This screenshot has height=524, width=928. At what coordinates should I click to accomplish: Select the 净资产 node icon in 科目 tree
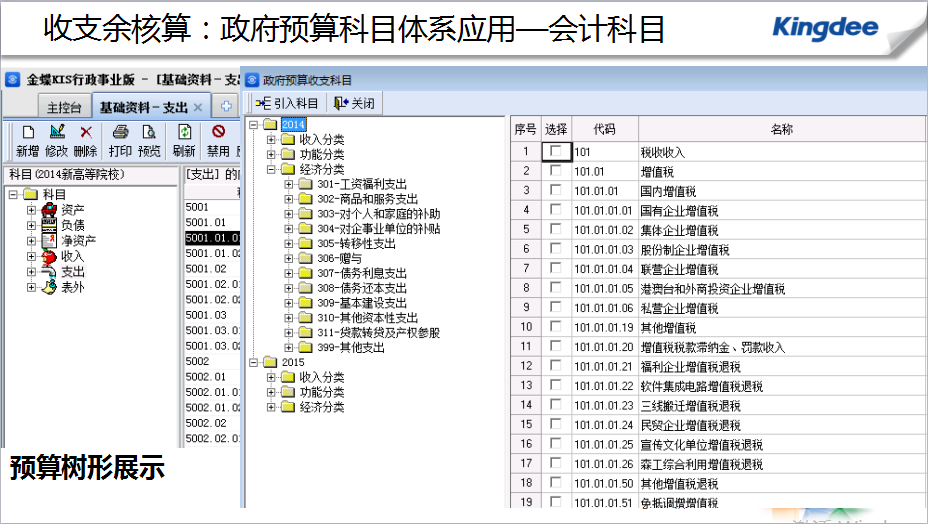click(49, 240)
